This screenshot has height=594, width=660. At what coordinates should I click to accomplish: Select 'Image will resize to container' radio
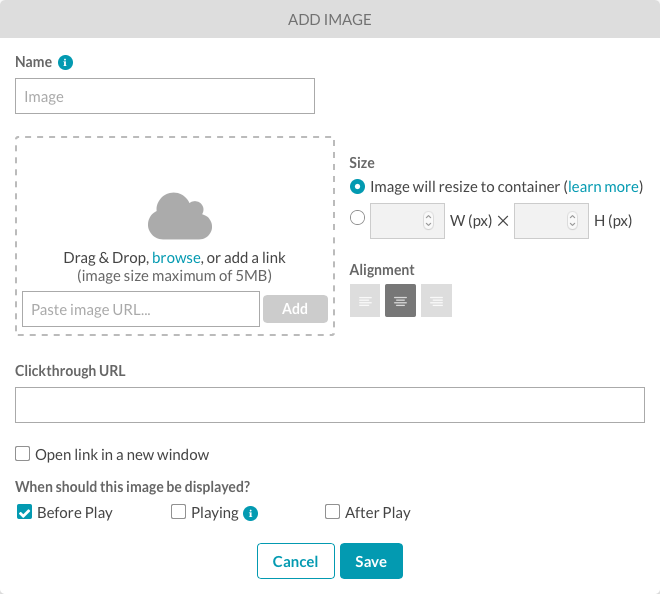pyautogui.click(x=357, y=186)
